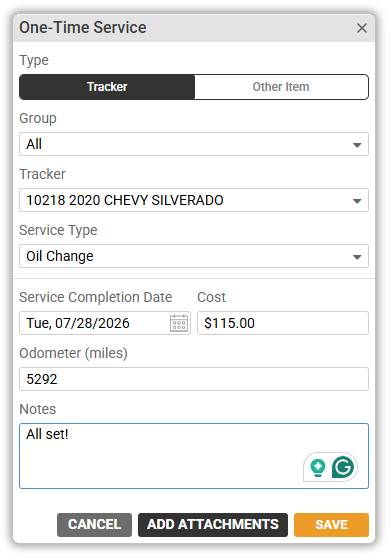Screen dimensions: 391x560
Task: Click the Group label above the All dropdown
Action: click(38, 119)
